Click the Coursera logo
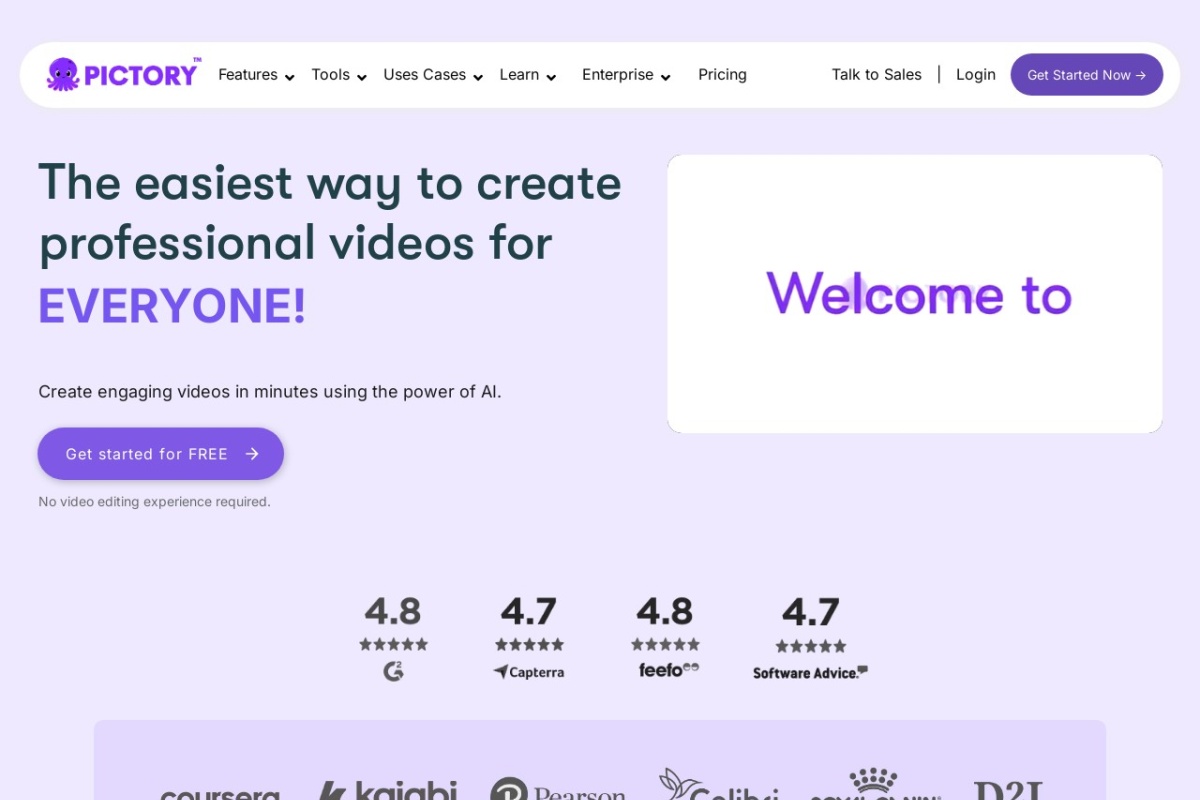 coord(220,792)
